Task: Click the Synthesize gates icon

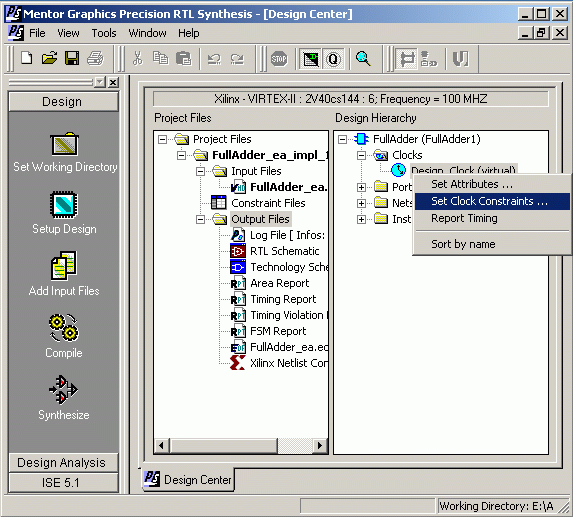Action: click(x=63, y=390)
